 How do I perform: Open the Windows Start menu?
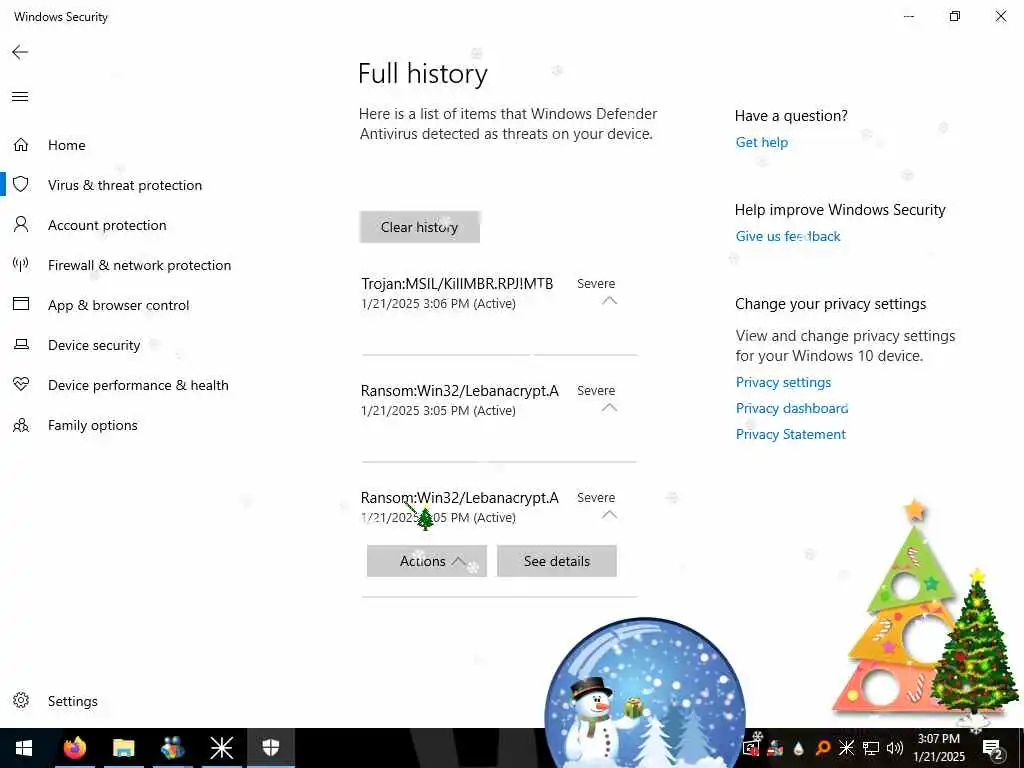point(24,748)
